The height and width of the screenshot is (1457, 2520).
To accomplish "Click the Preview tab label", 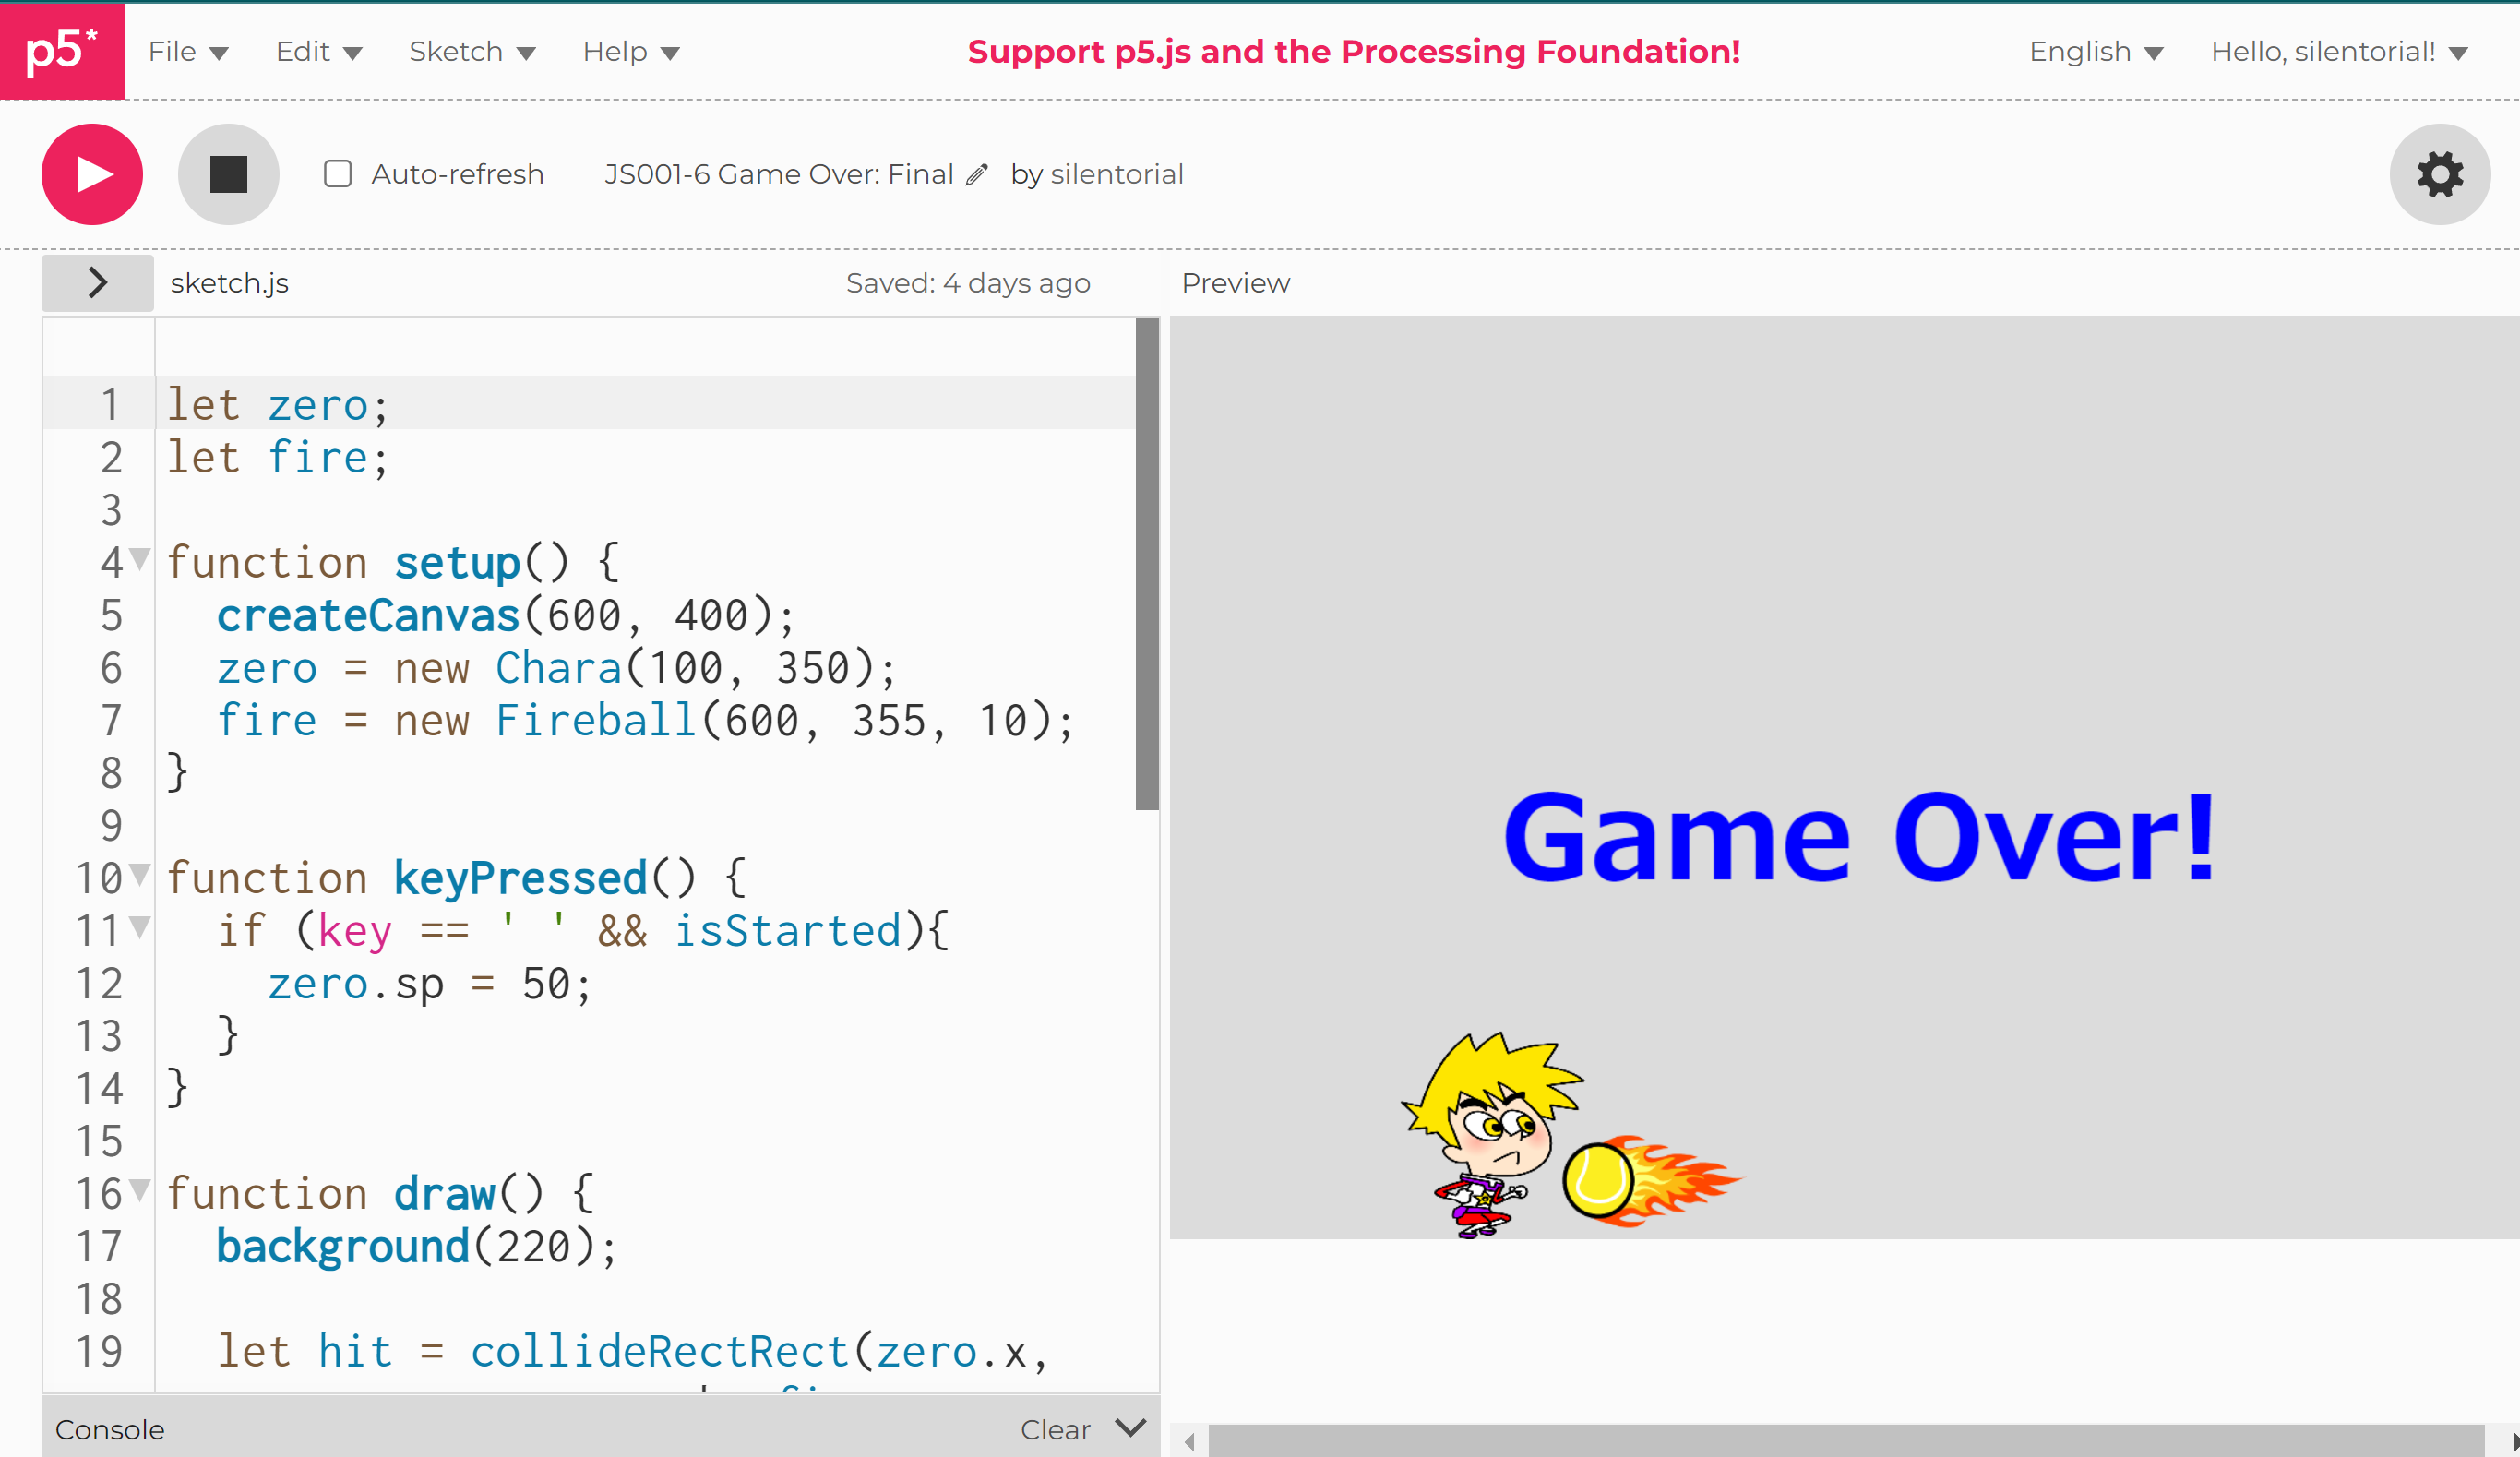I will tap(1235, 282).
